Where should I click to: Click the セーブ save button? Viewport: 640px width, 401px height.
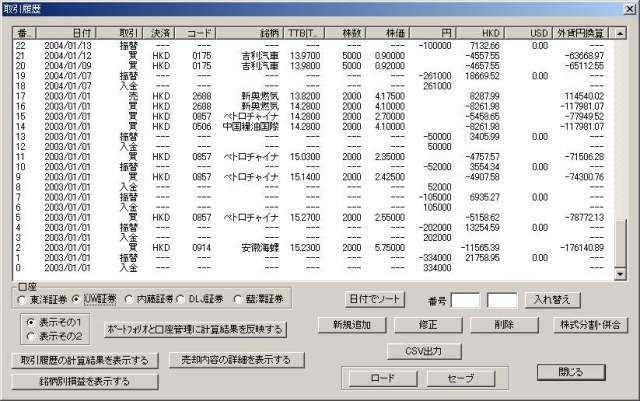pos(460,378)
